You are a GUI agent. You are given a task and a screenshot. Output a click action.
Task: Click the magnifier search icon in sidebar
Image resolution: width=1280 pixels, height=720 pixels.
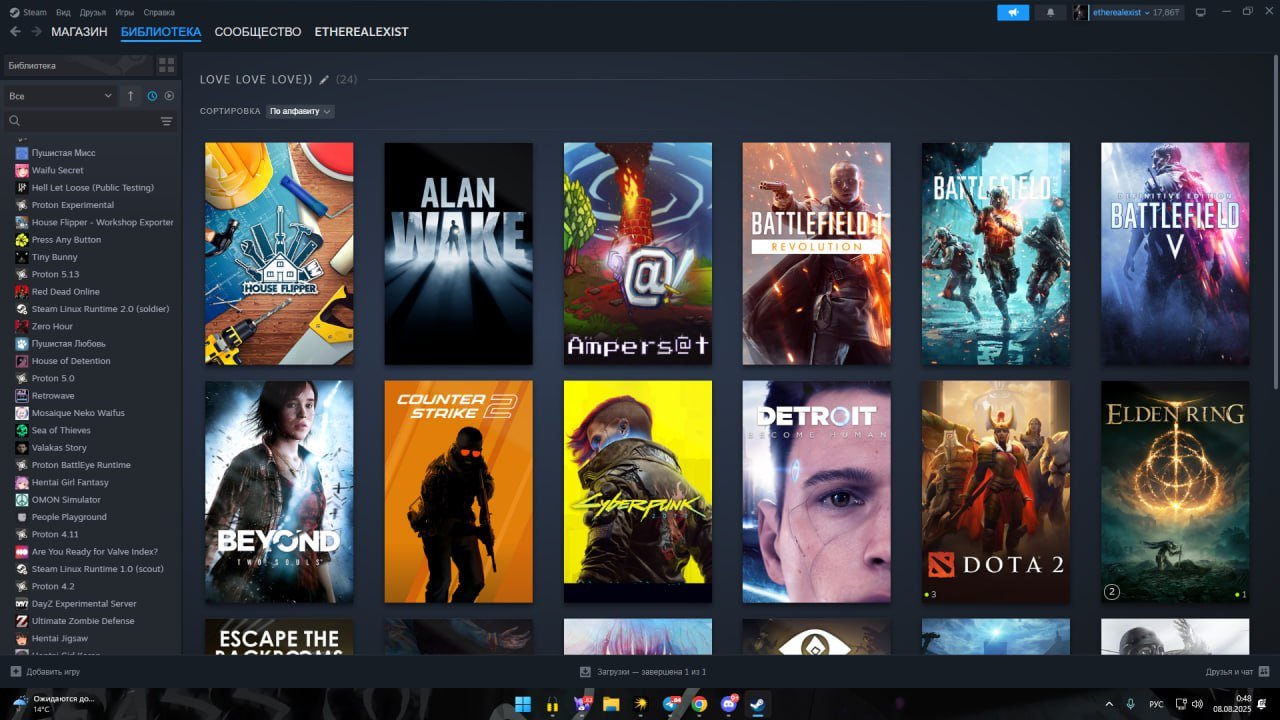click(14, 121)
